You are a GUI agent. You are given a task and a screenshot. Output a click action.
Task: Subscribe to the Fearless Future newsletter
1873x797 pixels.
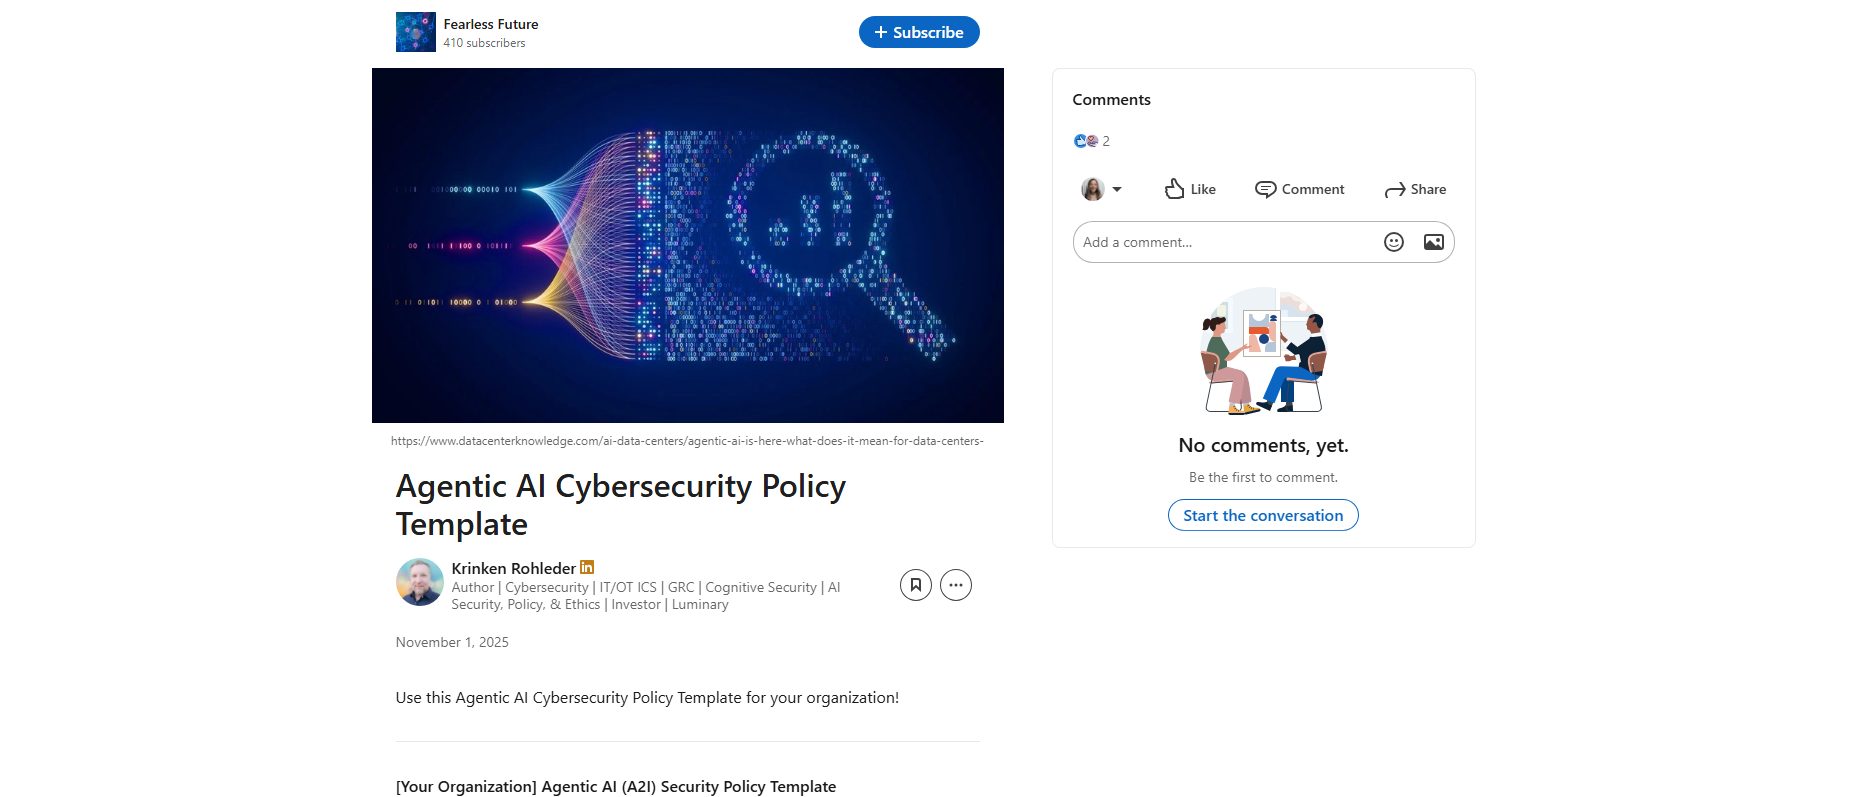point(919,31)
